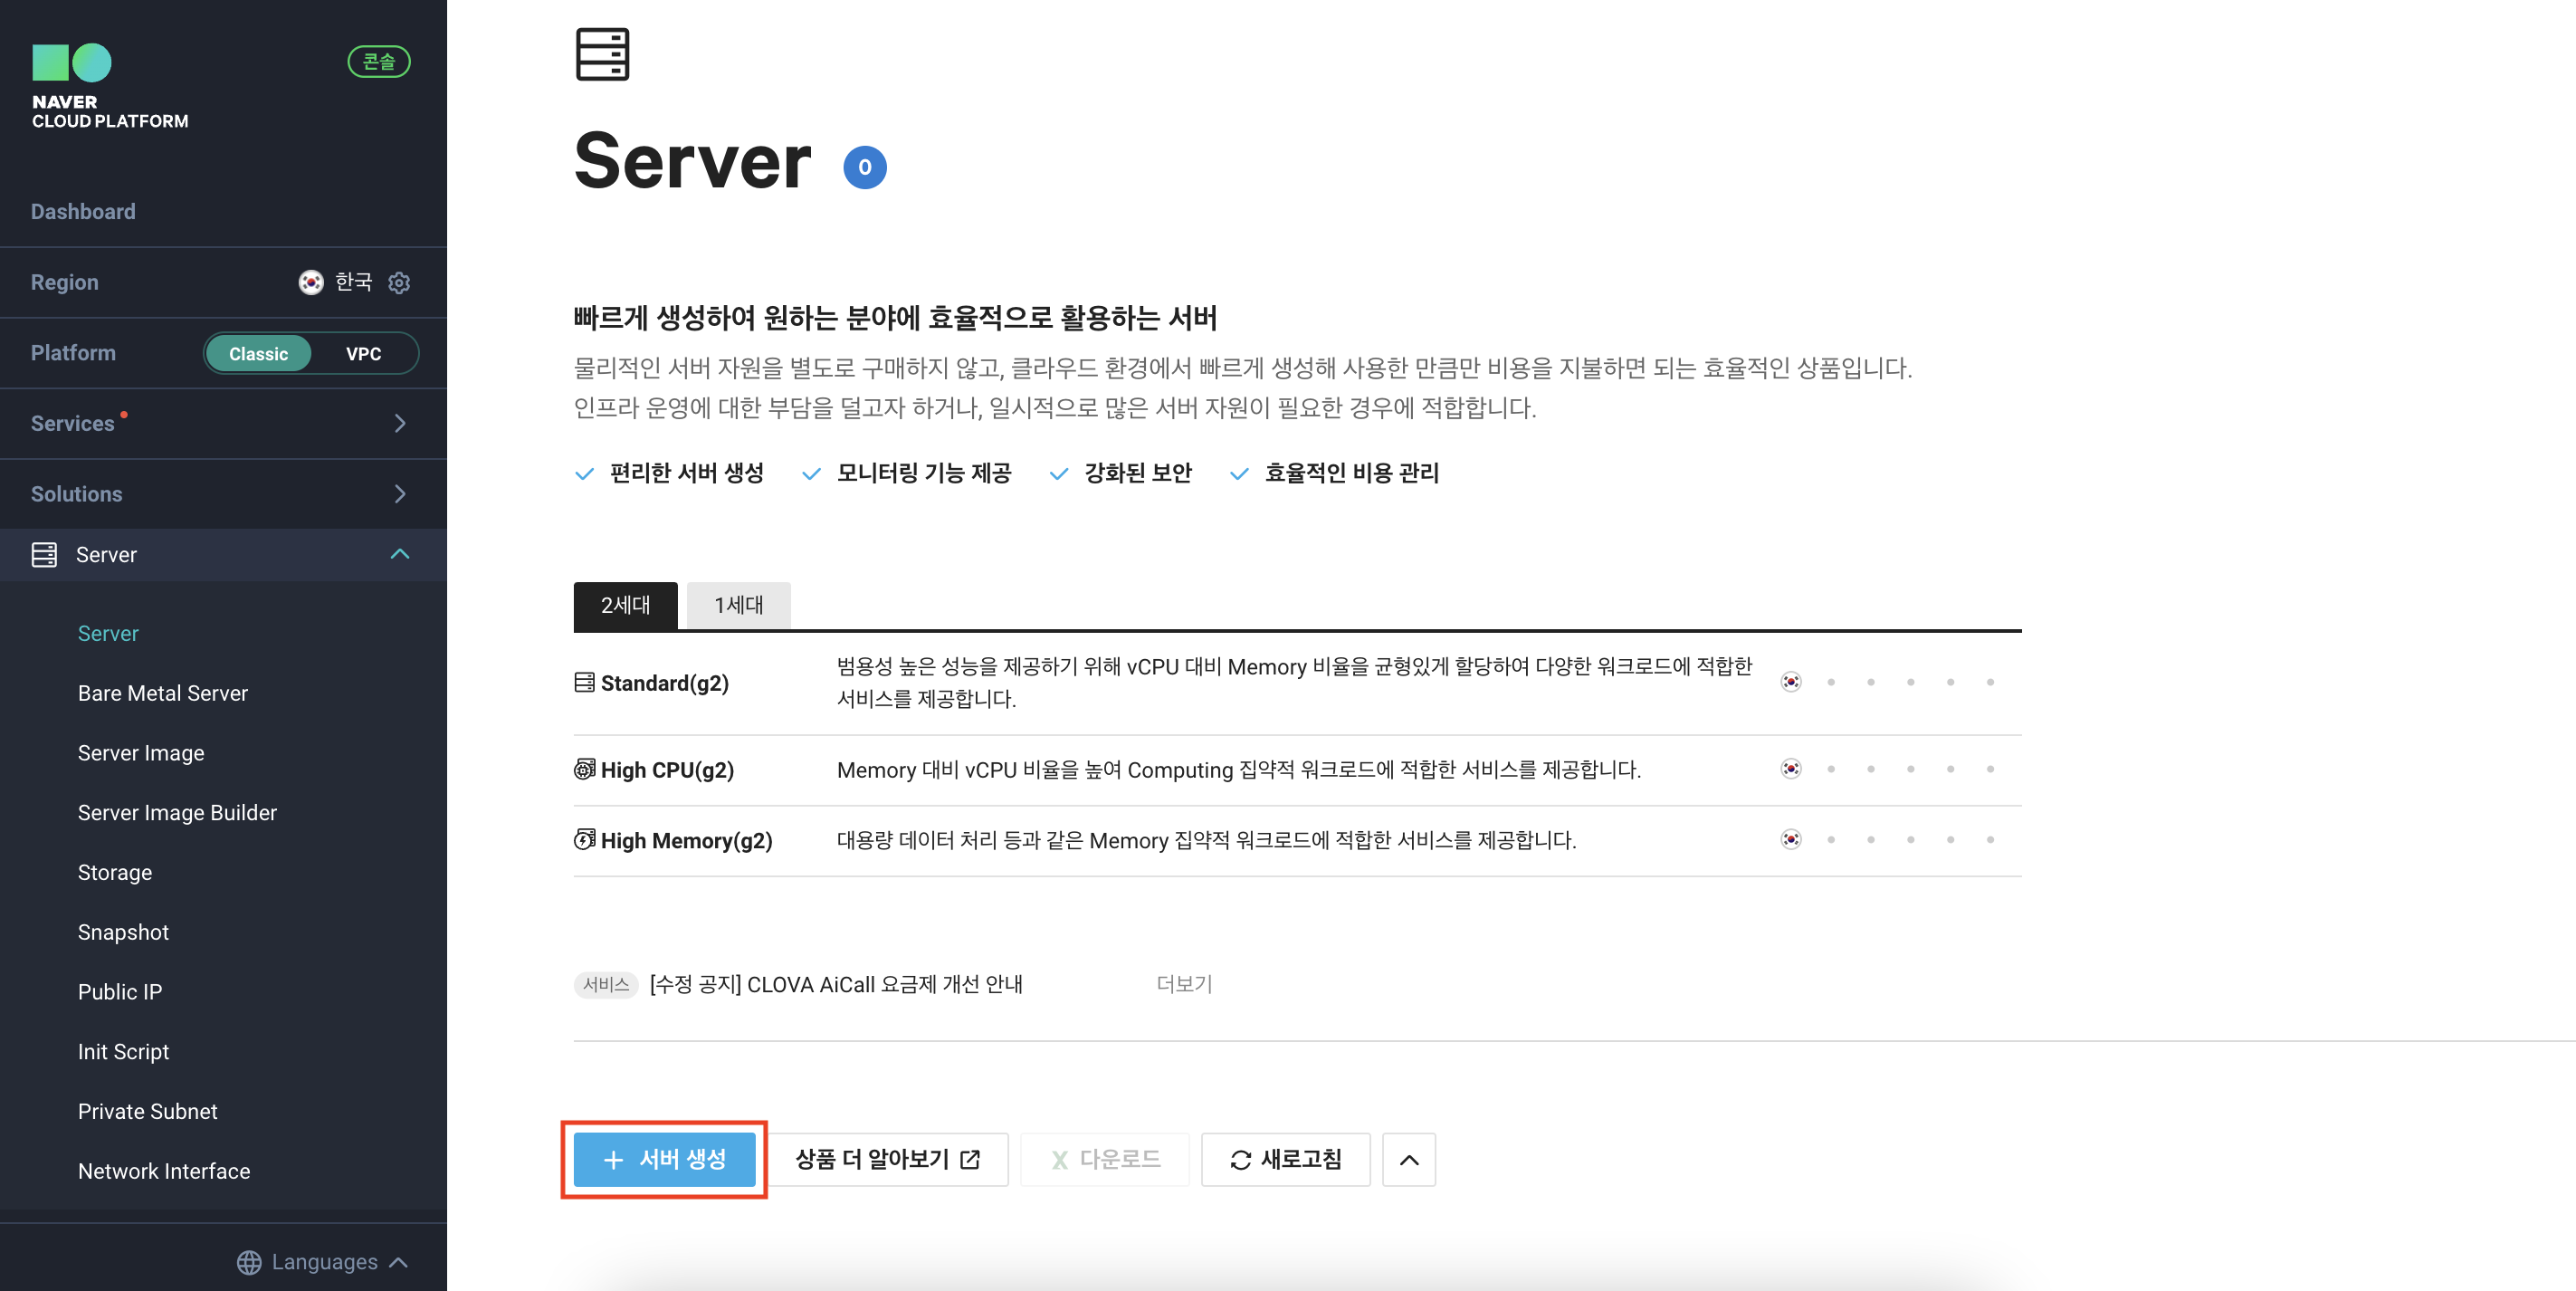2576x1291 pixels.
Task: Open Bare Metal Server in sidebar
Action: [x=163, y=693]
